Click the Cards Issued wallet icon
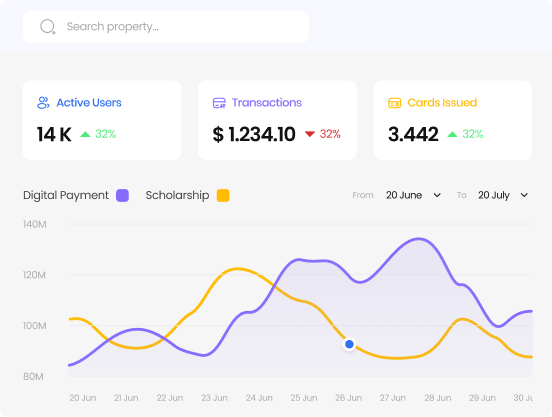The image size is (552, 417). point(395,103)
